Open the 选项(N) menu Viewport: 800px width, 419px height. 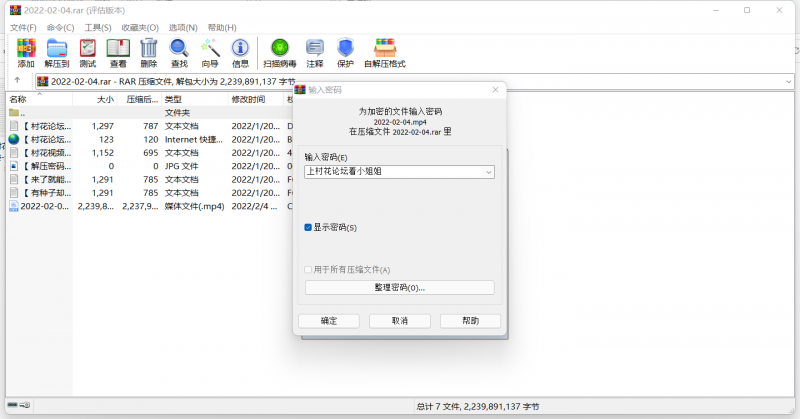(x=182, y=27)
